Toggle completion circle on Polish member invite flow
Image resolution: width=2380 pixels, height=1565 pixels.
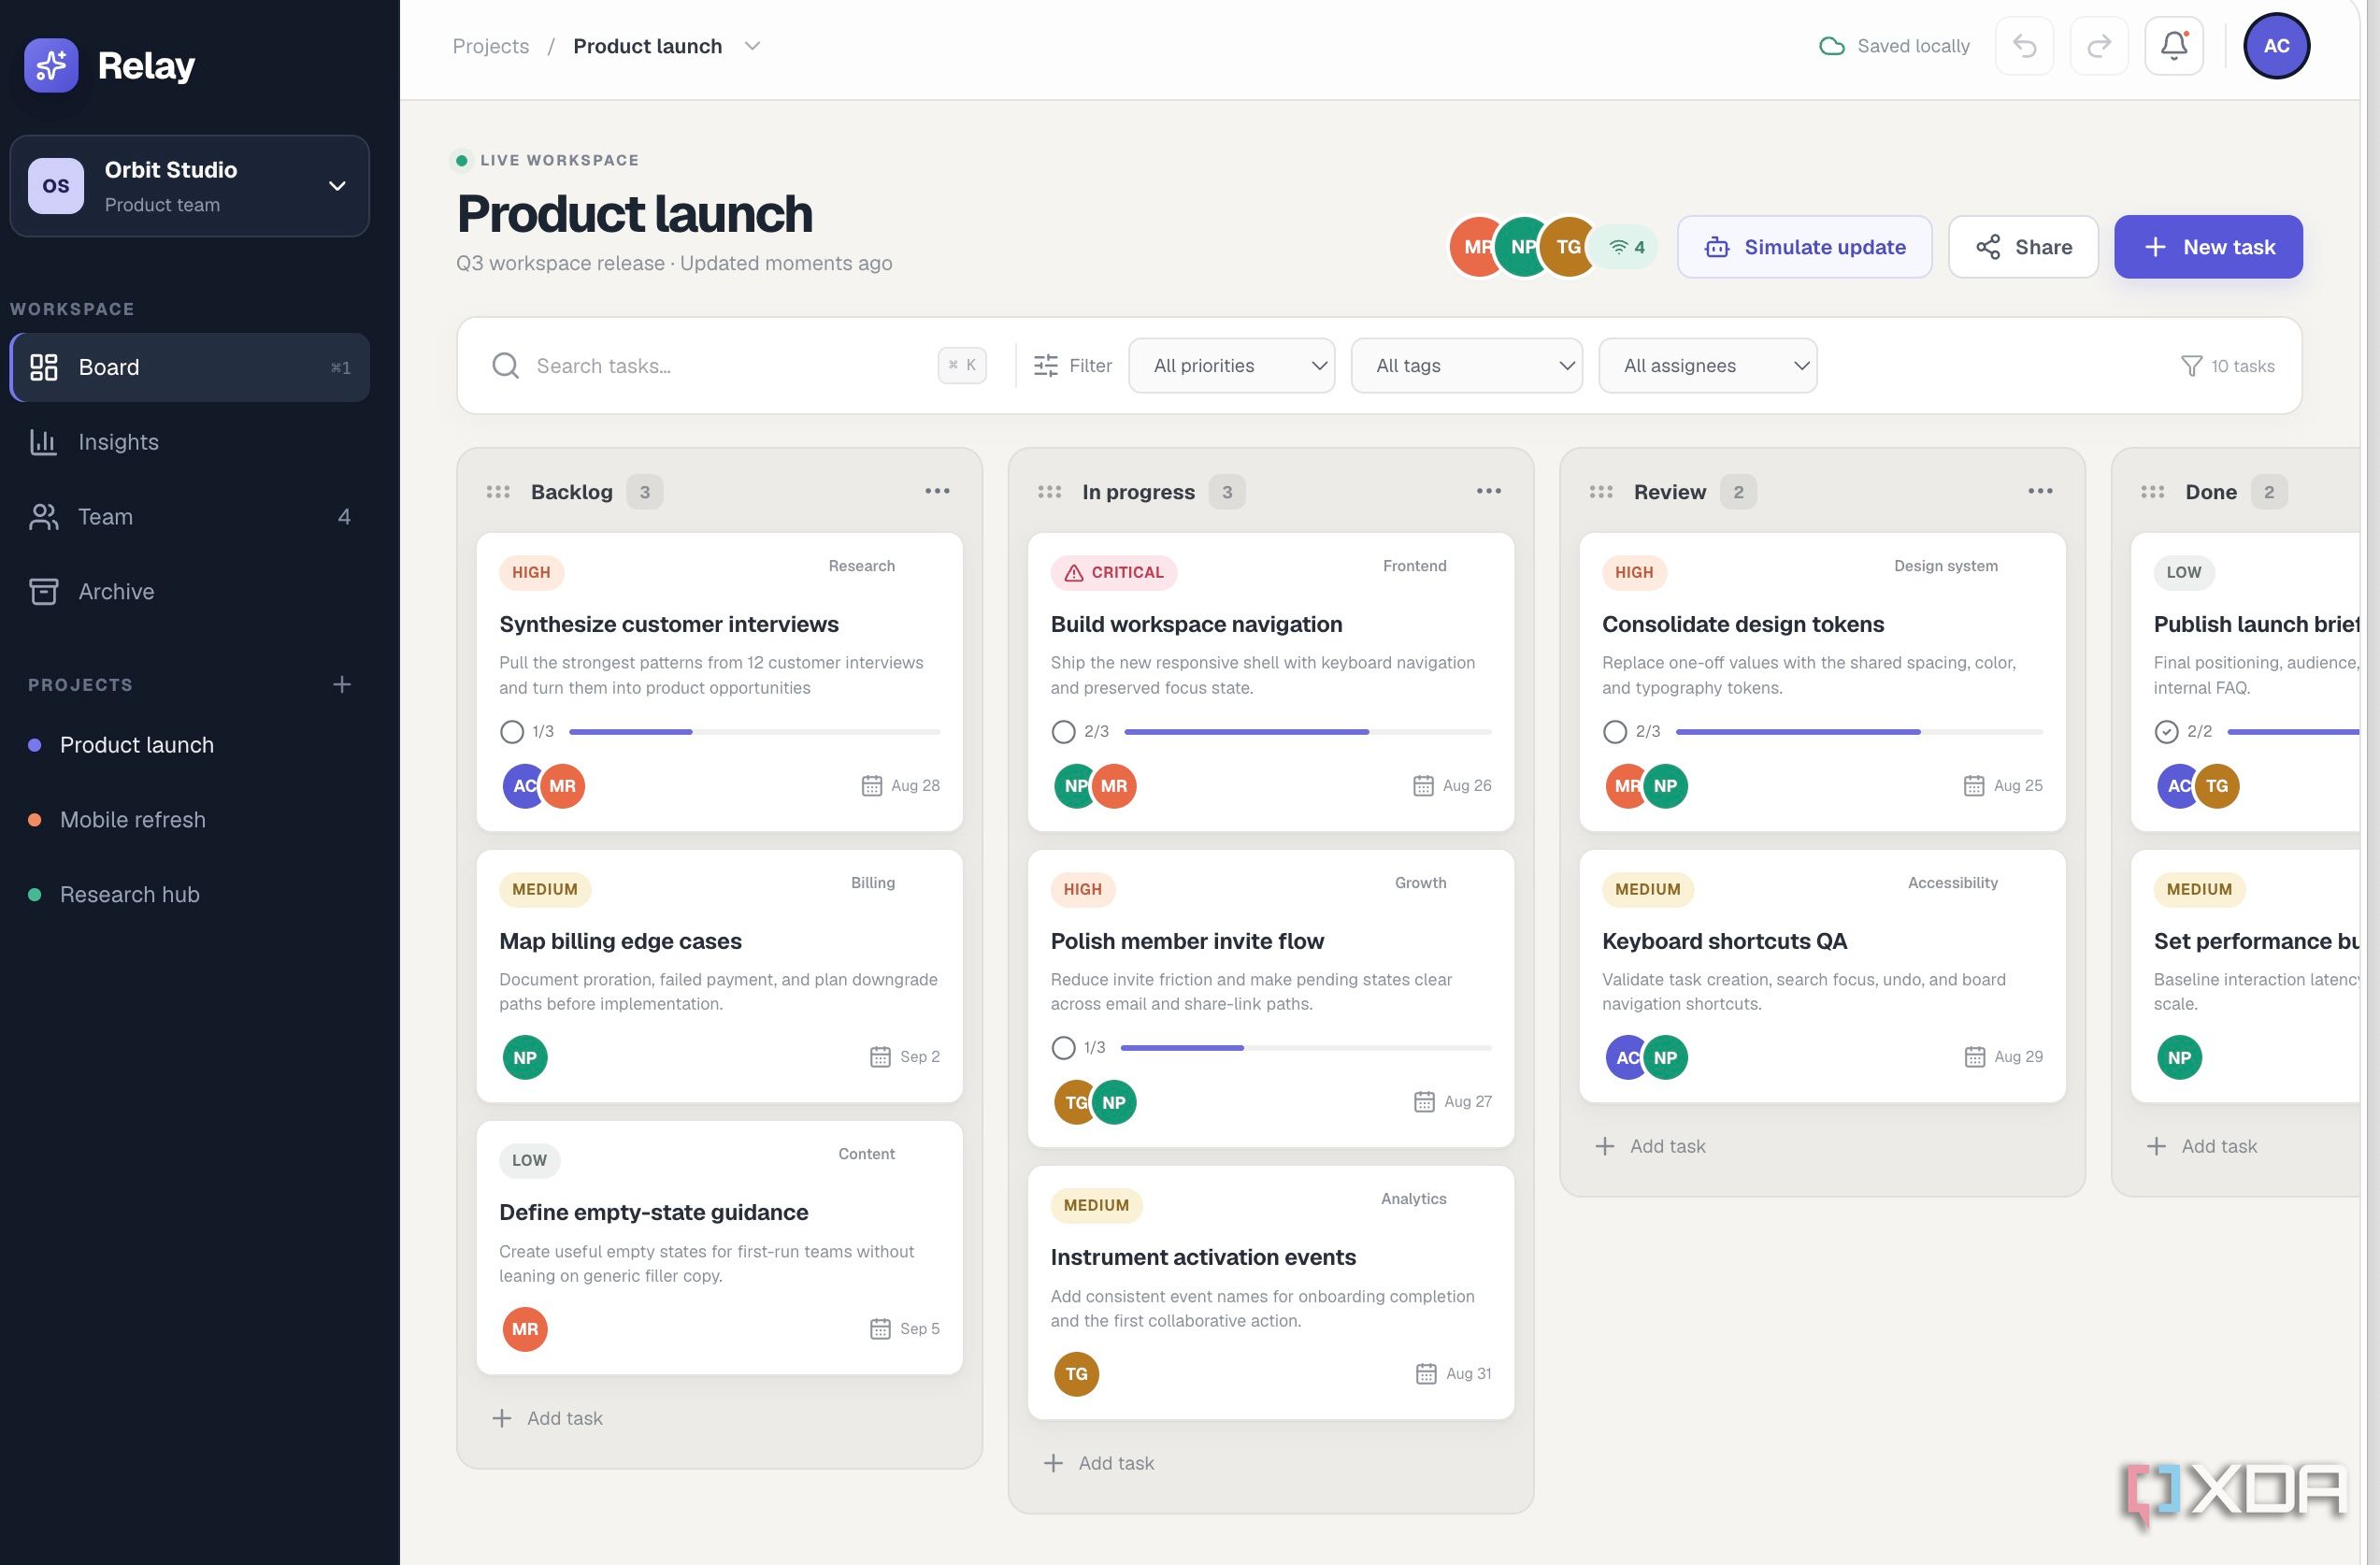(x=1063, y=1048)
